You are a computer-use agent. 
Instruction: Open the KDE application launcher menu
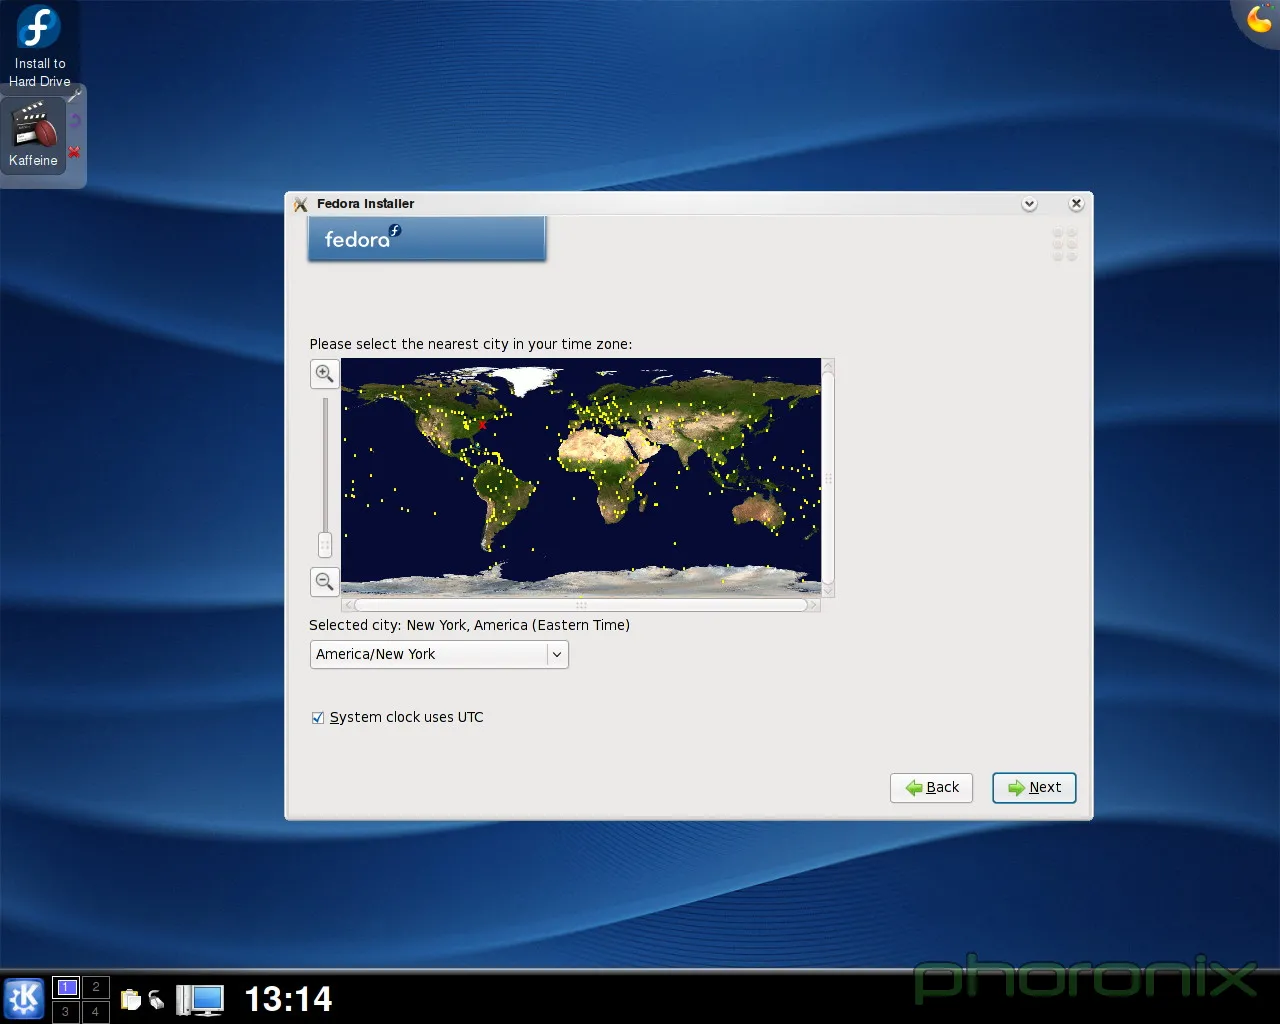tap(25, 998)
